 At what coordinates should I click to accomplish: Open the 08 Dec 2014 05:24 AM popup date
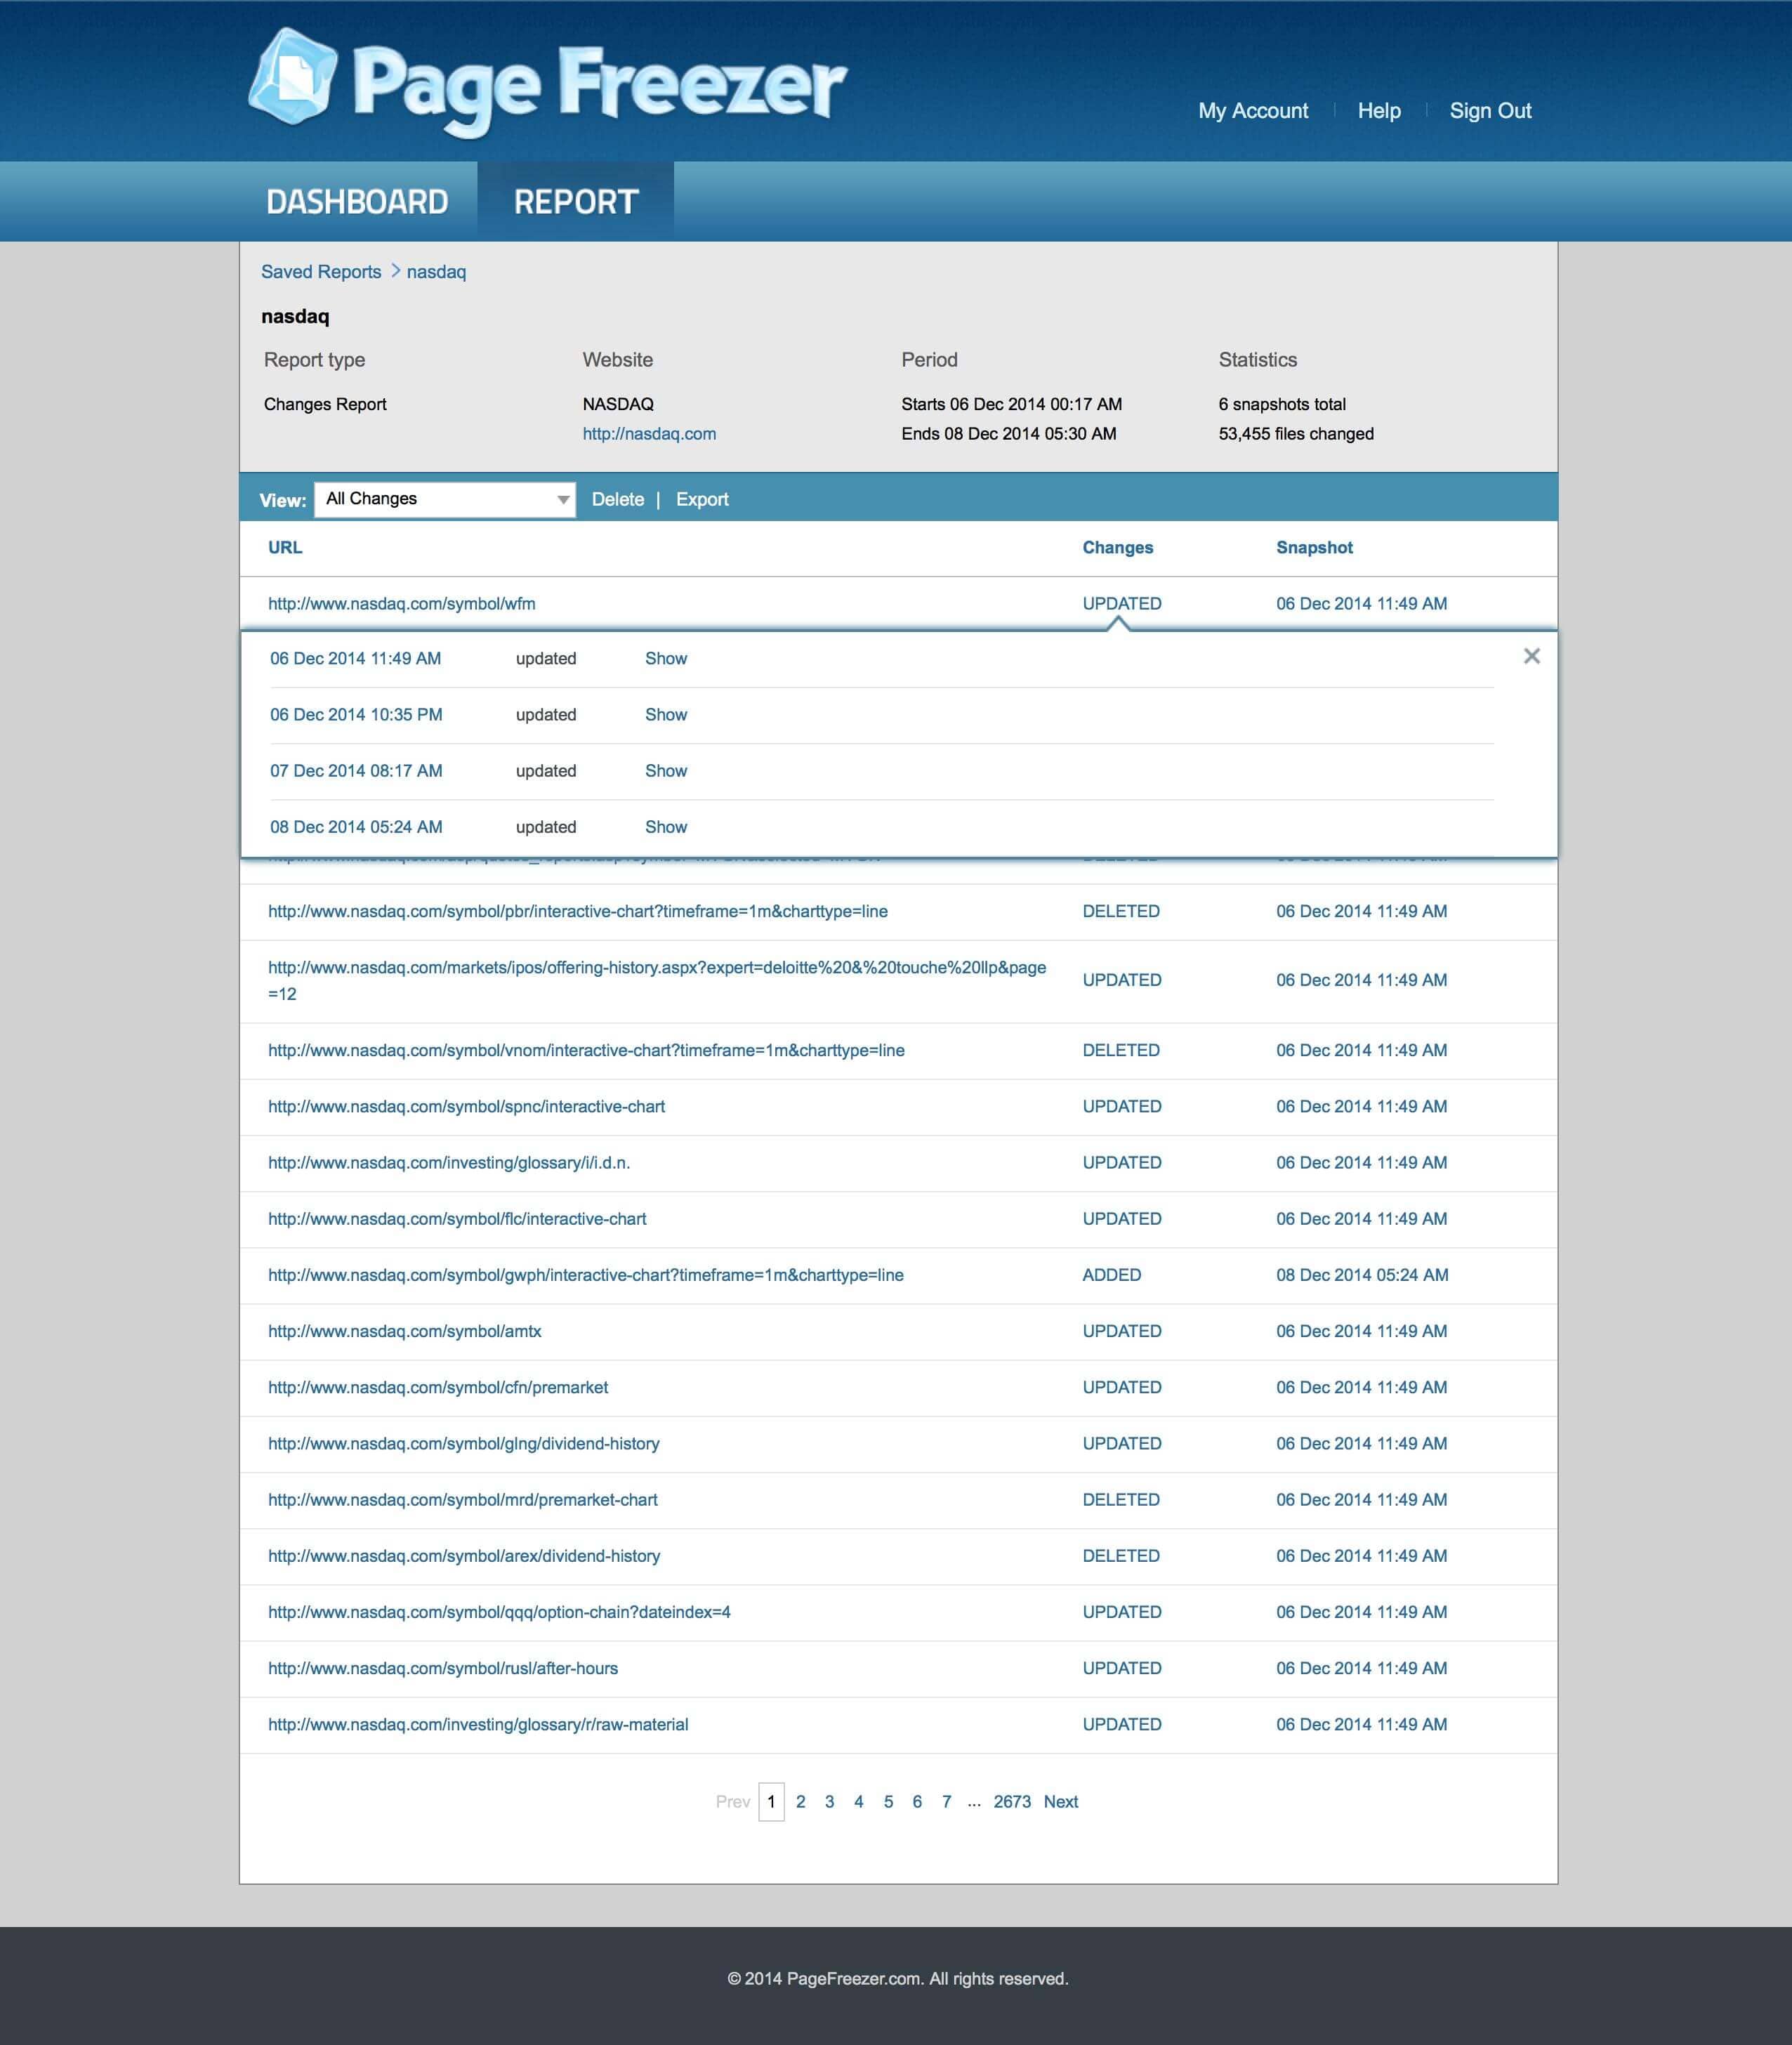pos(356,827)
